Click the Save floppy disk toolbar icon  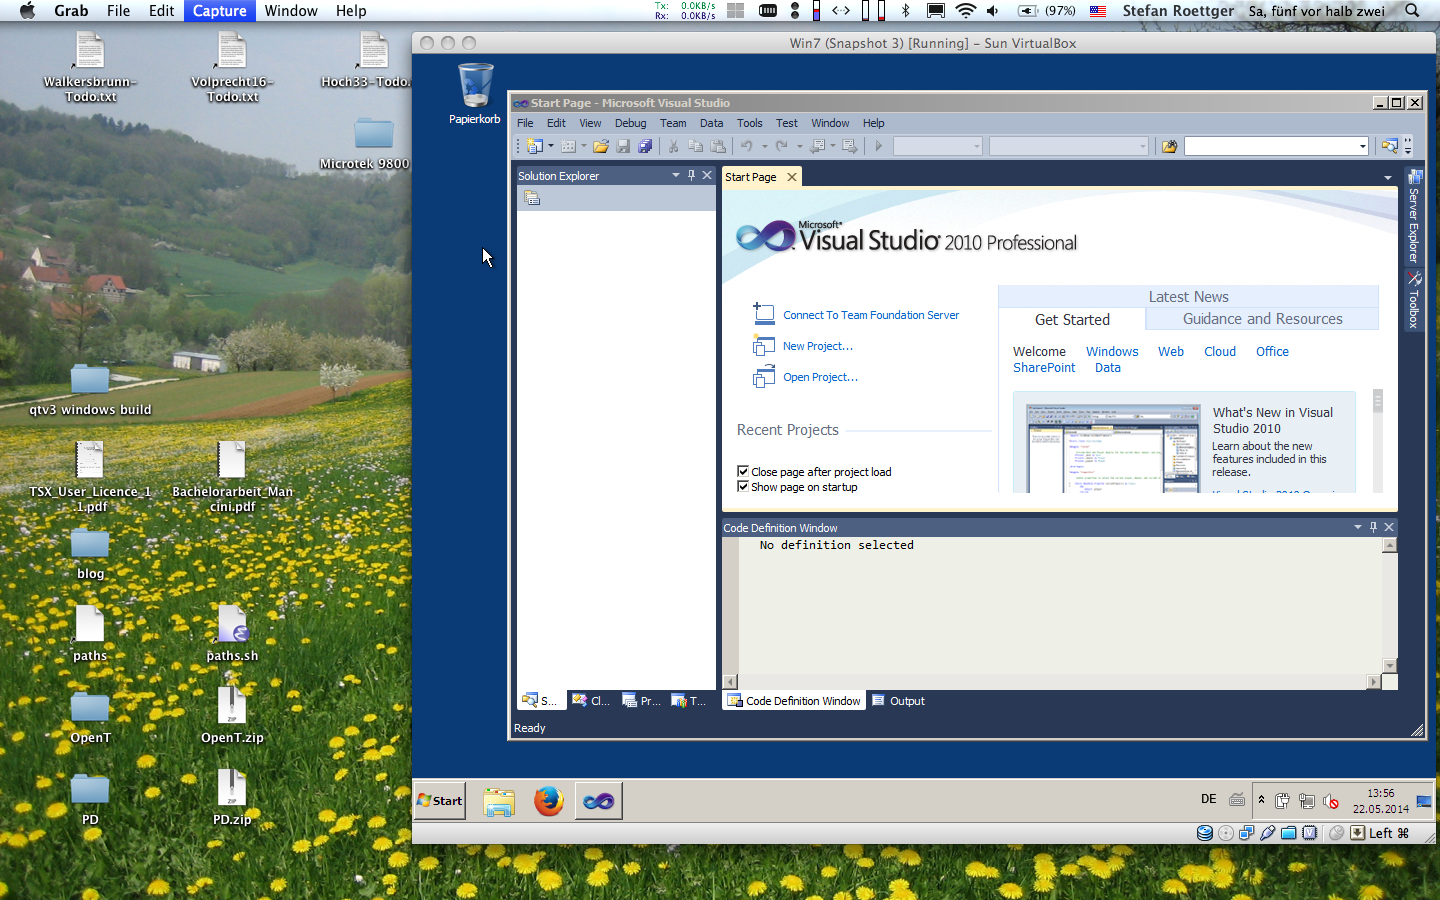623,146
